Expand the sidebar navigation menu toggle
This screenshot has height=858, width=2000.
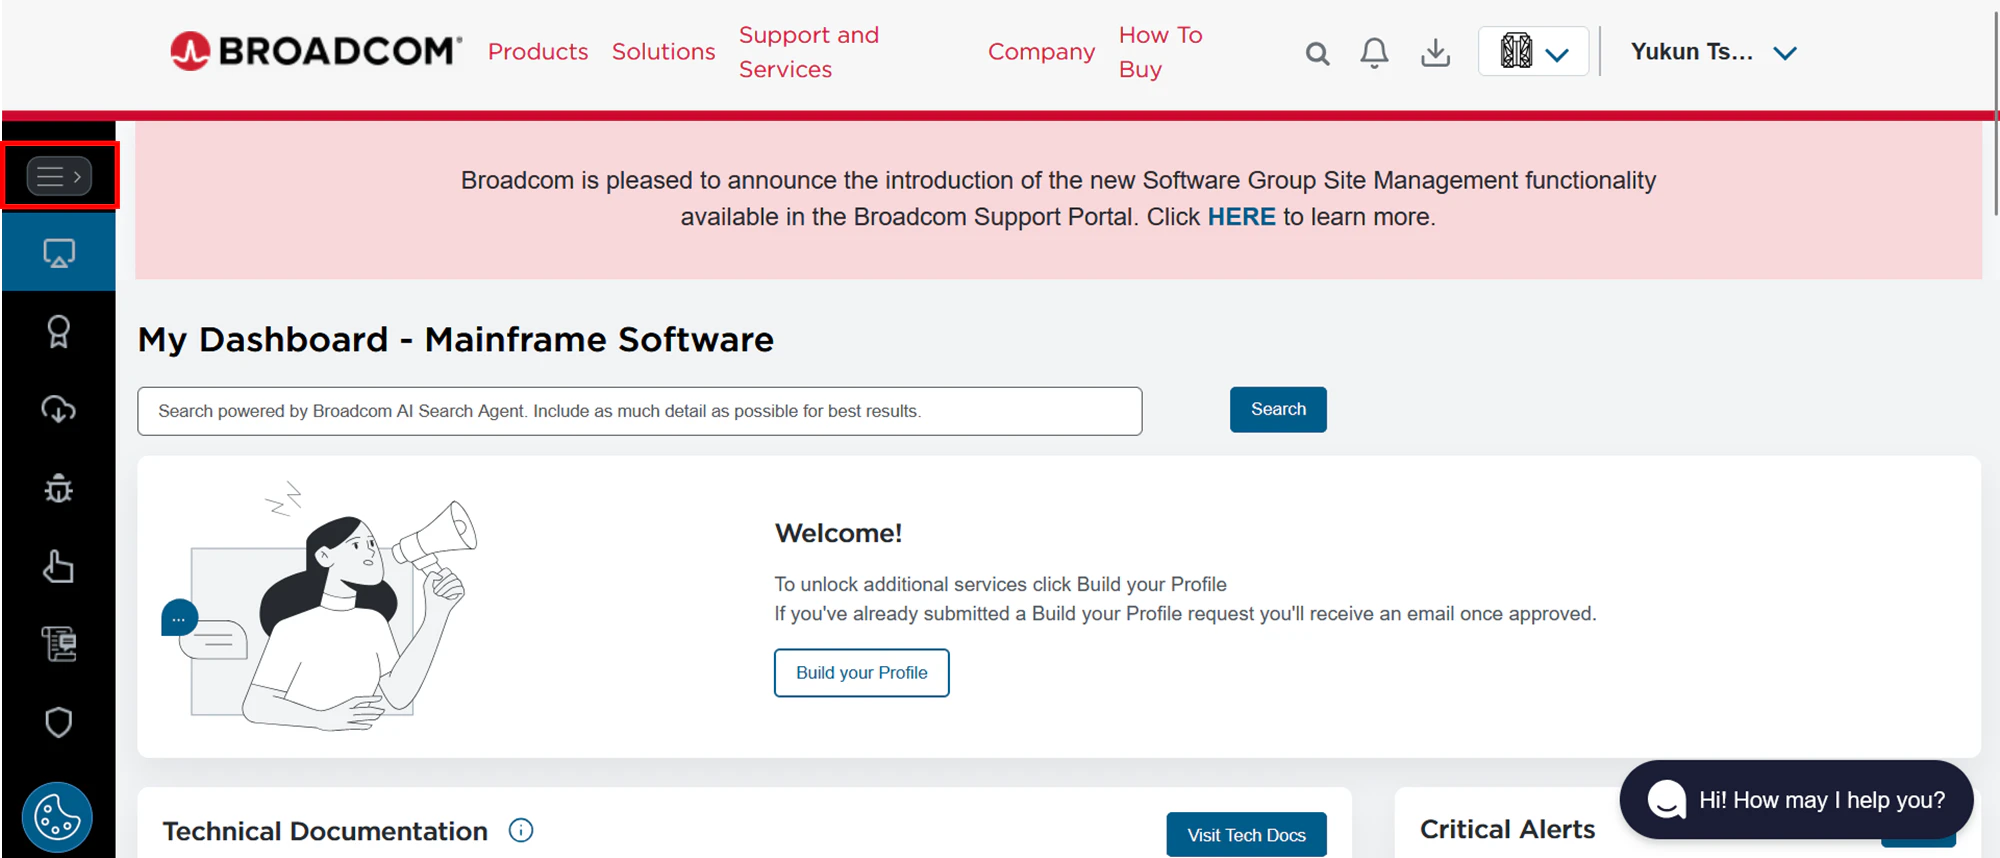59,176
